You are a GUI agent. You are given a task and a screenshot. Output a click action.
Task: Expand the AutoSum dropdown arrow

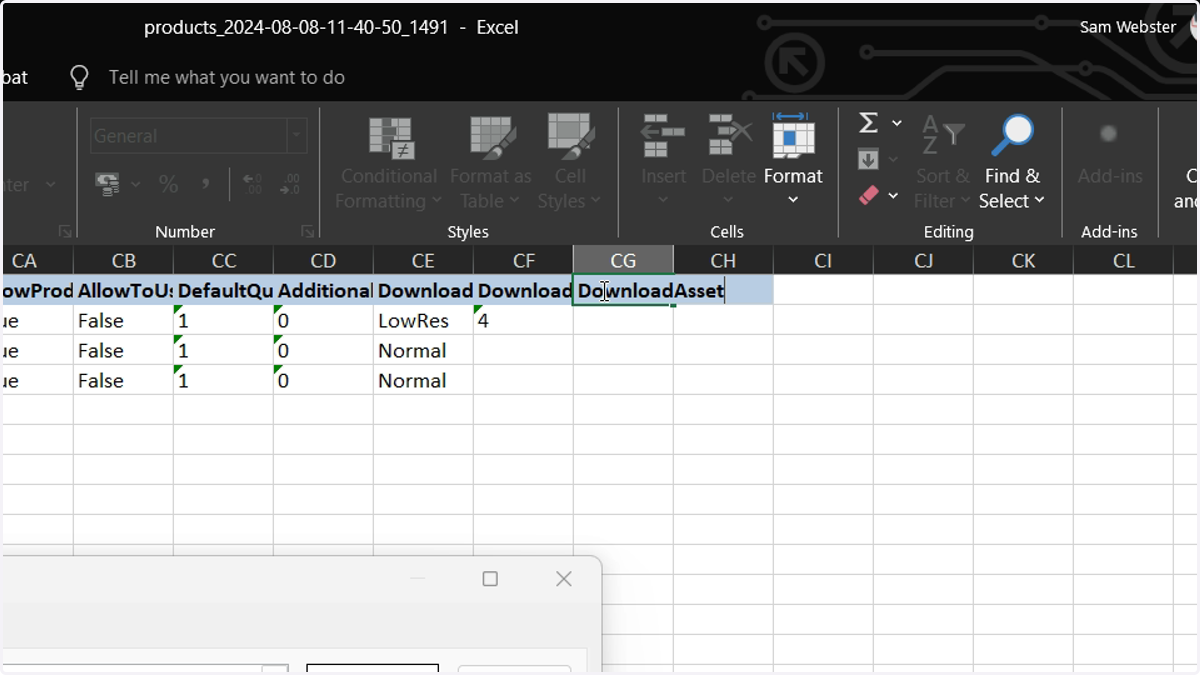(897, 123)
